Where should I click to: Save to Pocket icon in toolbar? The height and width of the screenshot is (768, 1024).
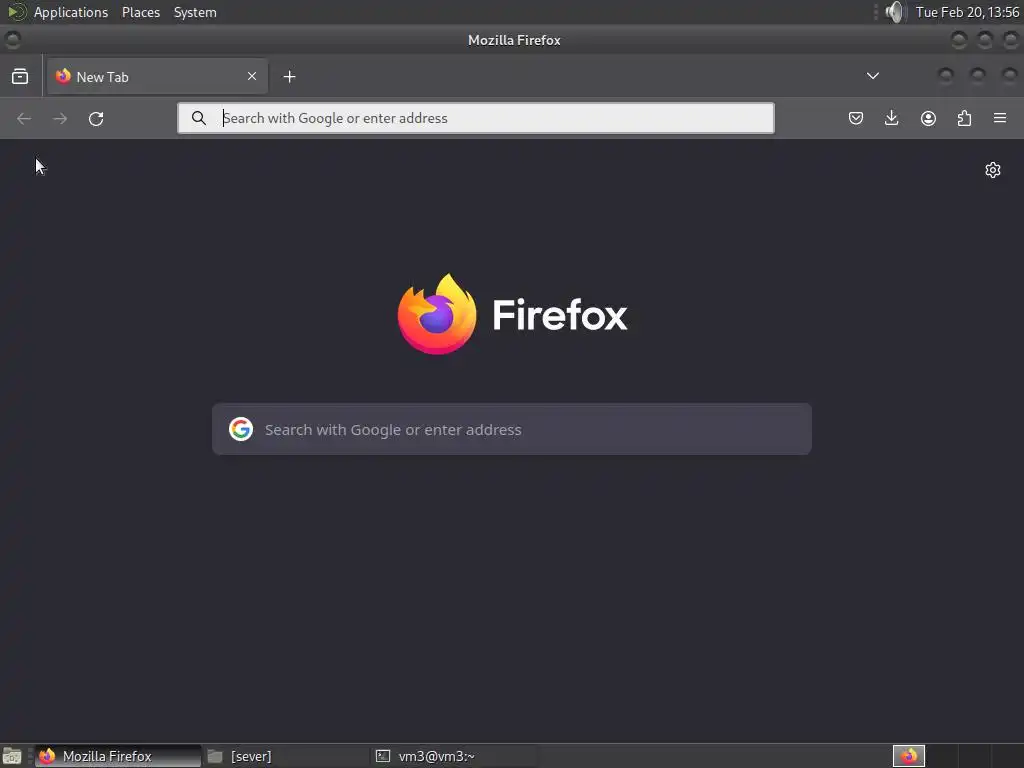(x=856, y=118)
